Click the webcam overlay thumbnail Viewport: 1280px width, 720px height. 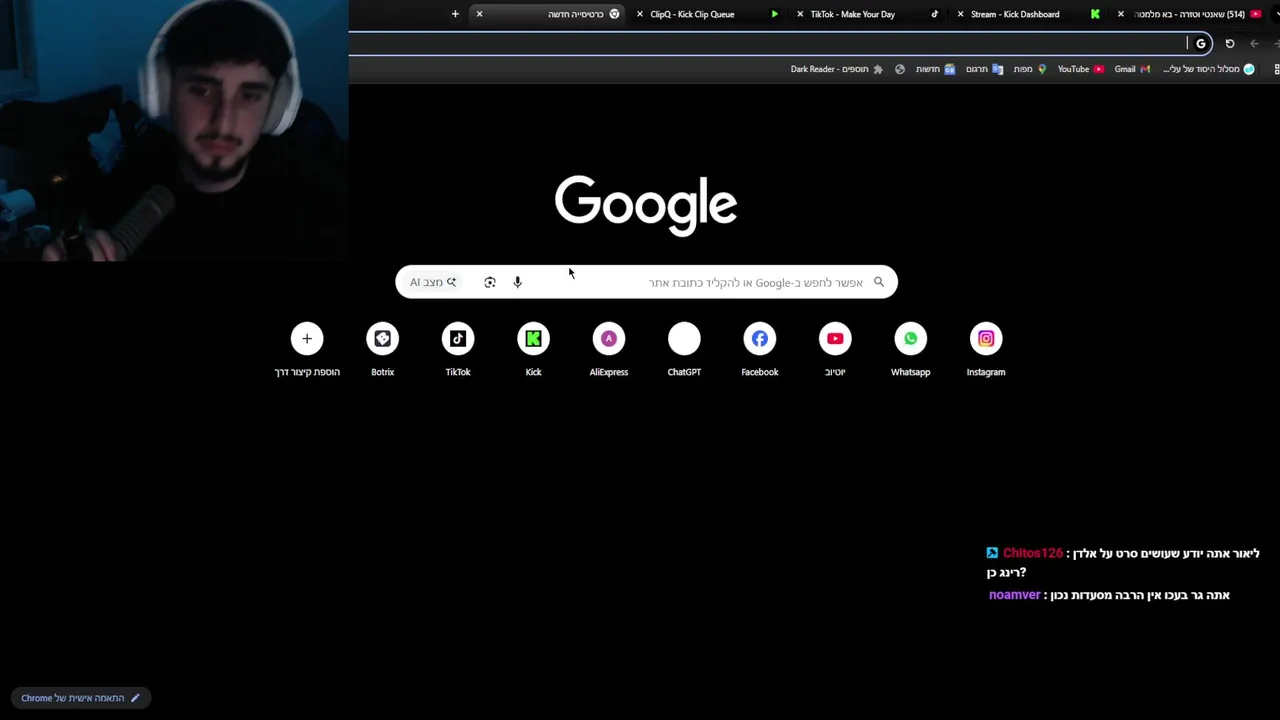[174, 130]
